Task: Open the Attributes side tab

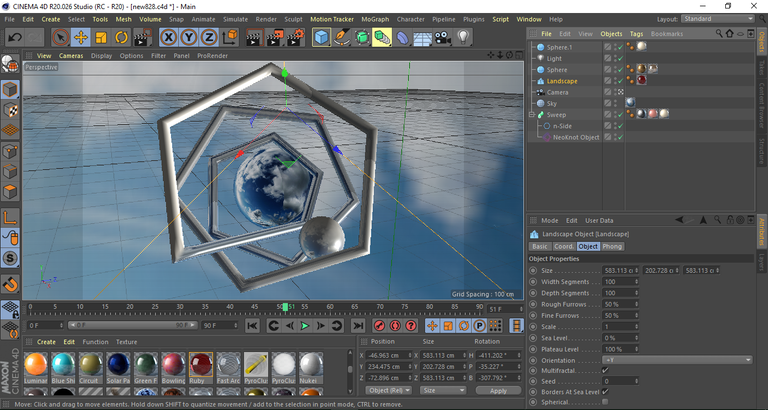Action: [762, 230]
